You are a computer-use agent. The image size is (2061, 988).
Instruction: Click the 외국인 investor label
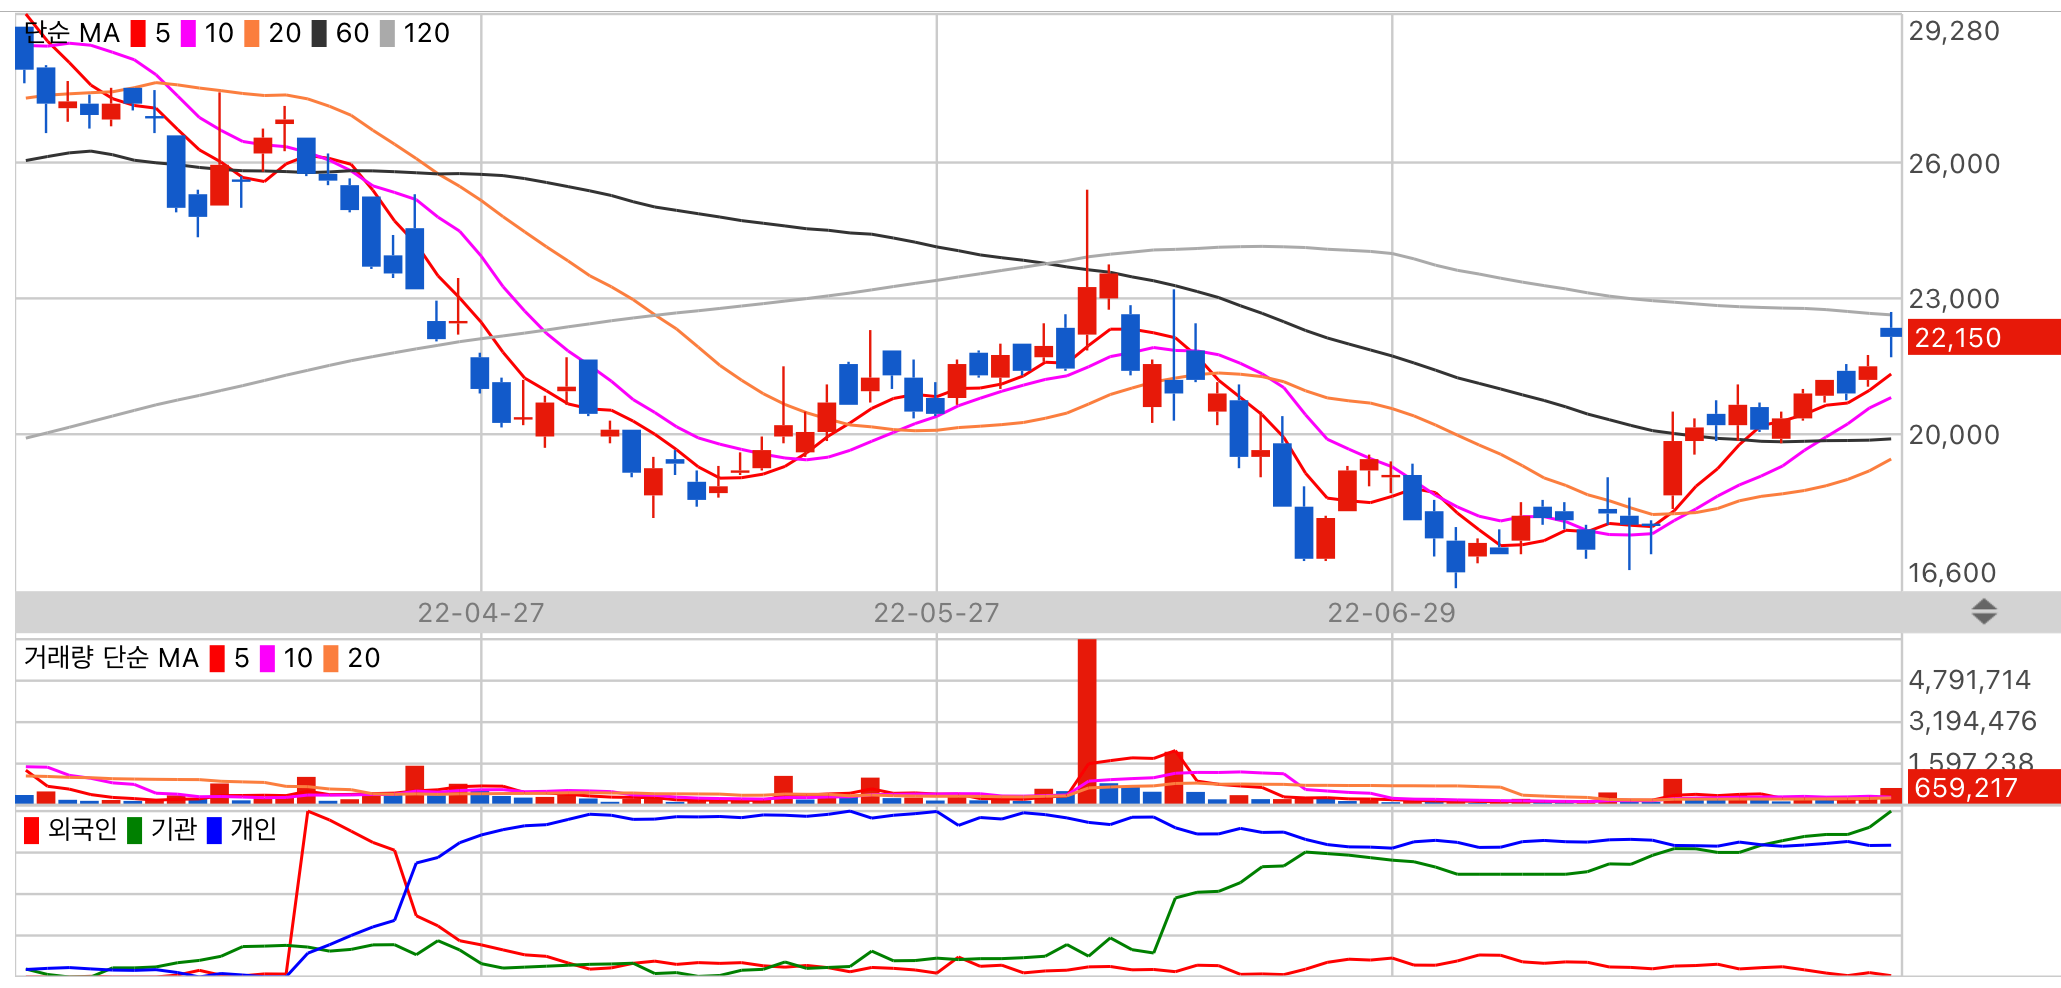(82, 829)
